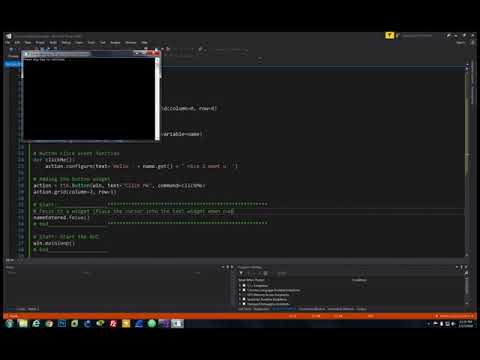Click the system tray volume icon
Viewport: 480px width, 360px height.
(453, 324)
